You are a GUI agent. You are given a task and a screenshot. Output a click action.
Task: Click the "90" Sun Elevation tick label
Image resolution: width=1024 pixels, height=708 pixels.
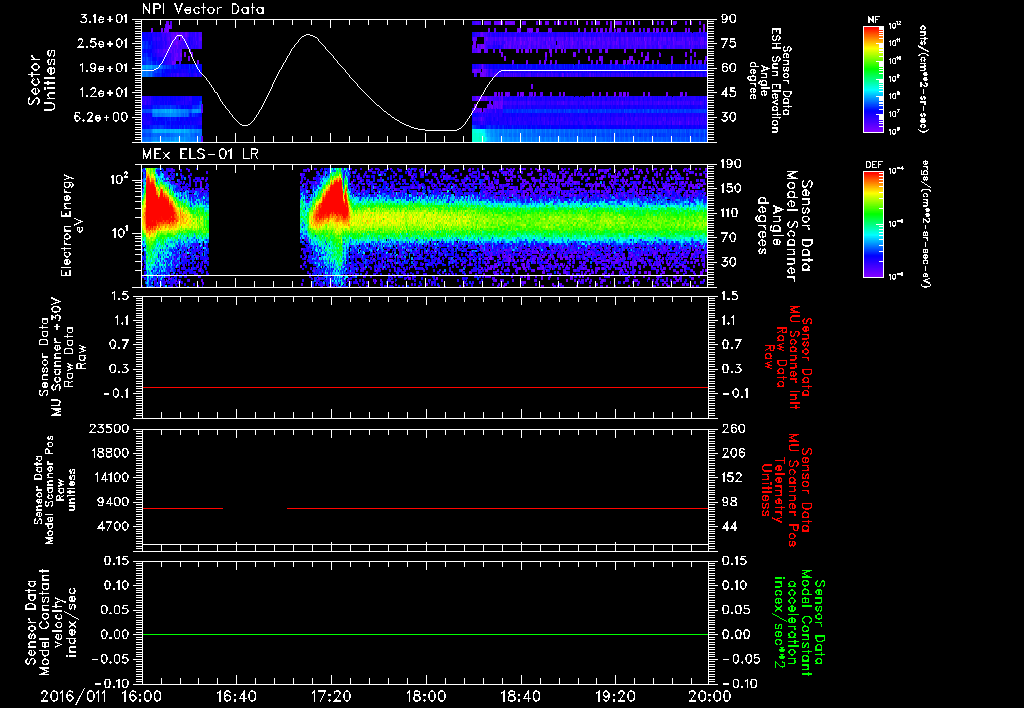coord(728,19)
